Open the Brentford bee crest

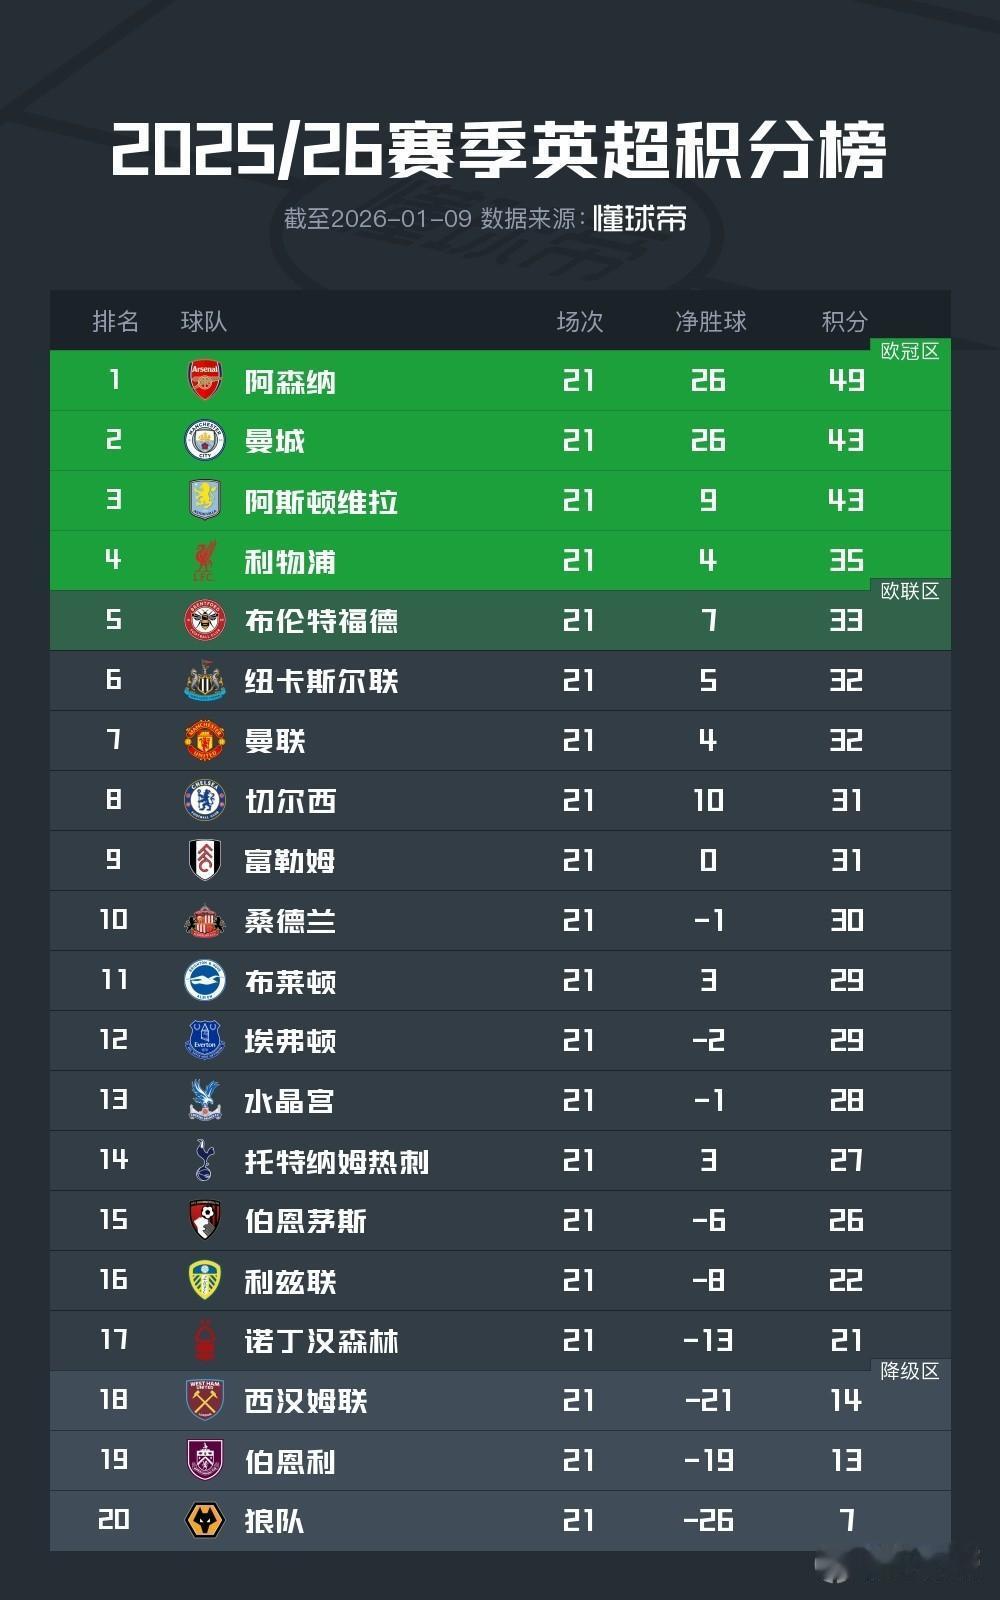tap(205, 620)
